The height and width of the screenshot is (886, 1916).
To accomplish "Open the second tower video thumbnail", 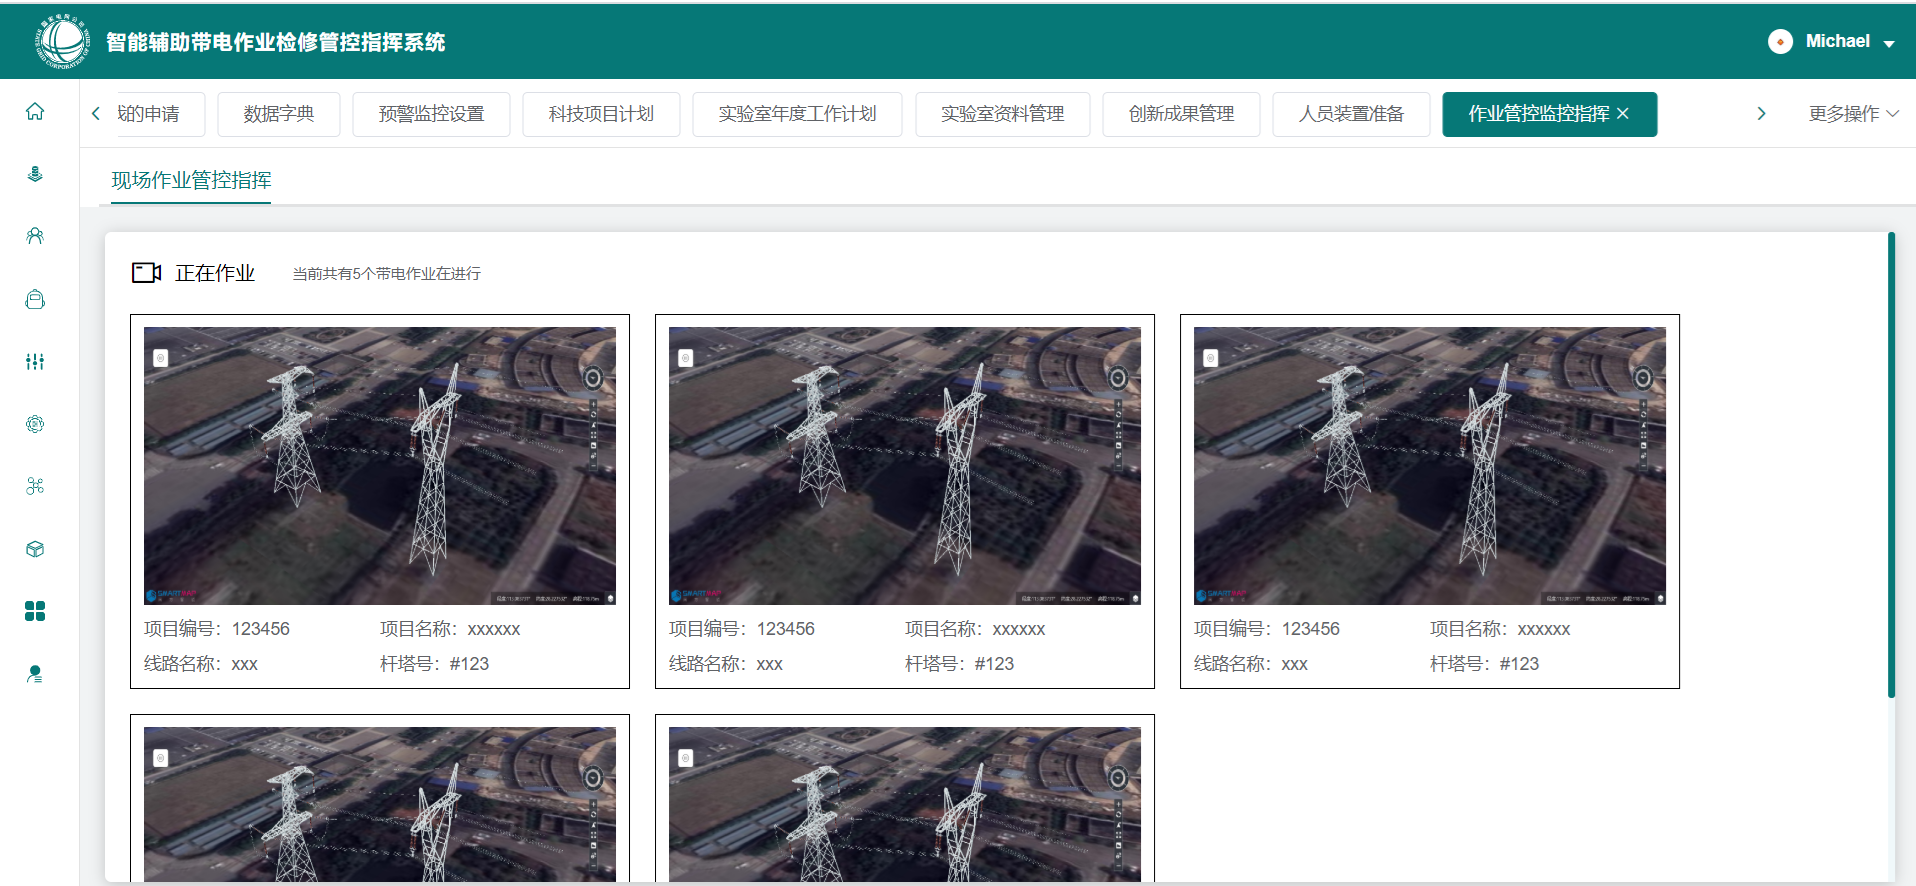I will [x=904, y=465].
